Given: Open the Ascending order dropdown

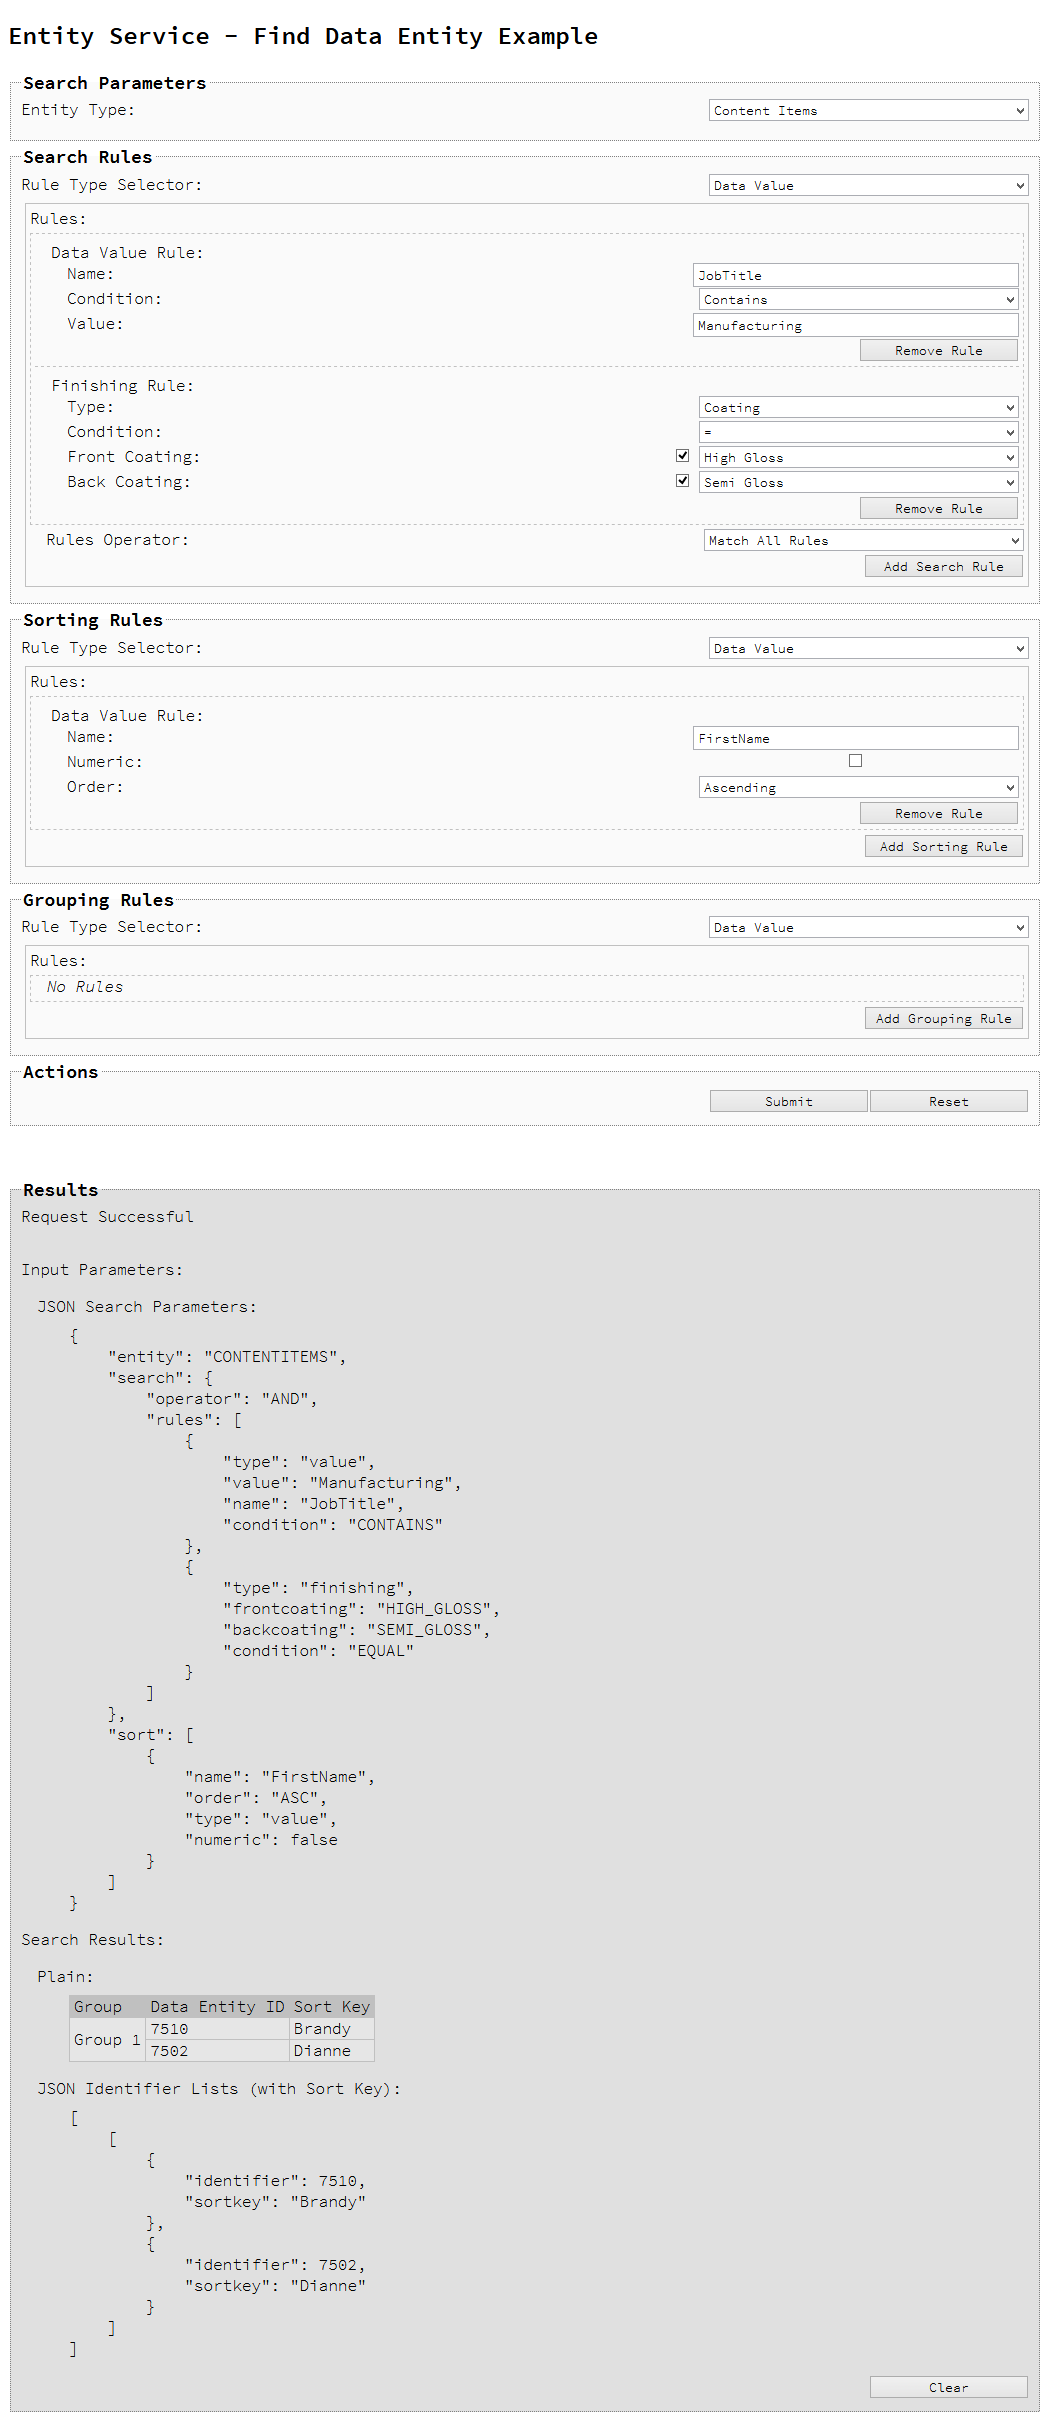Looking at the screenshot, I should click(858, 788).
